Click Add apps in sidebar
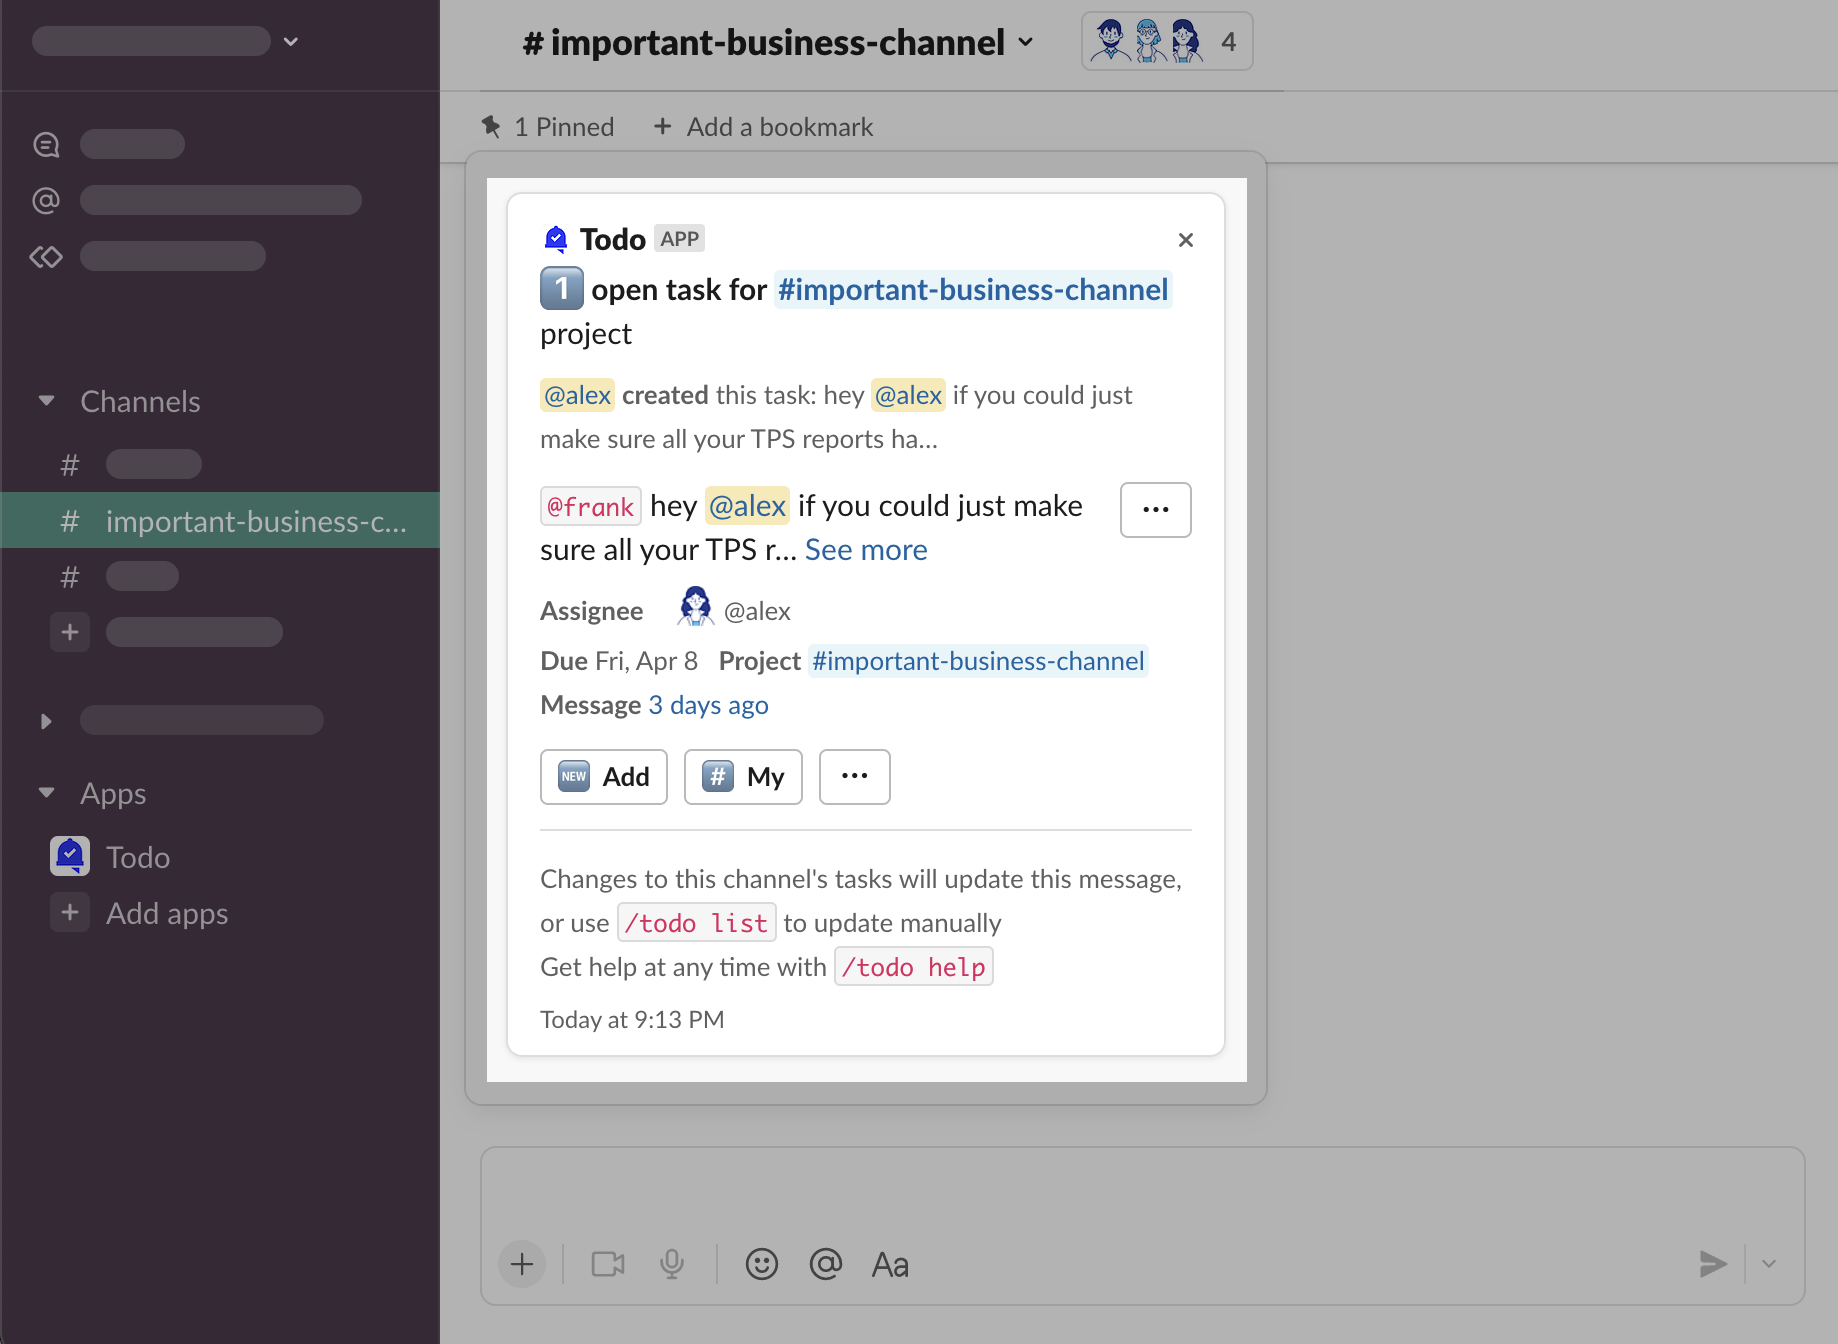Screen dimensions: 1838x1344 tap(166, 913)
